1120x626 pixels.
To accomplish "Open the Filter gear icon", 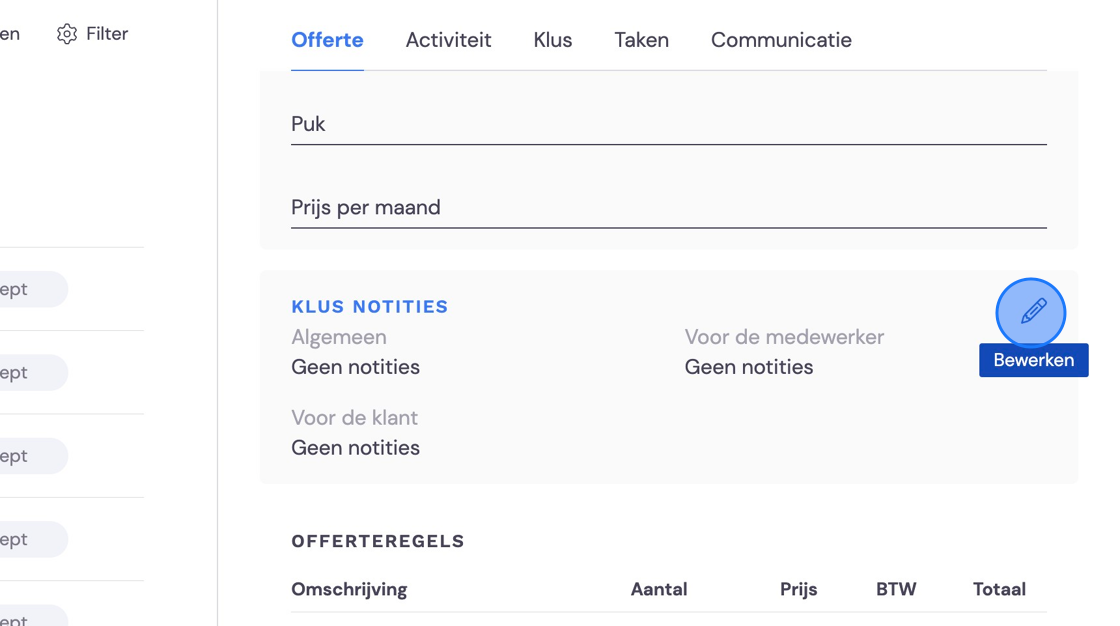I will click(66, 34).
